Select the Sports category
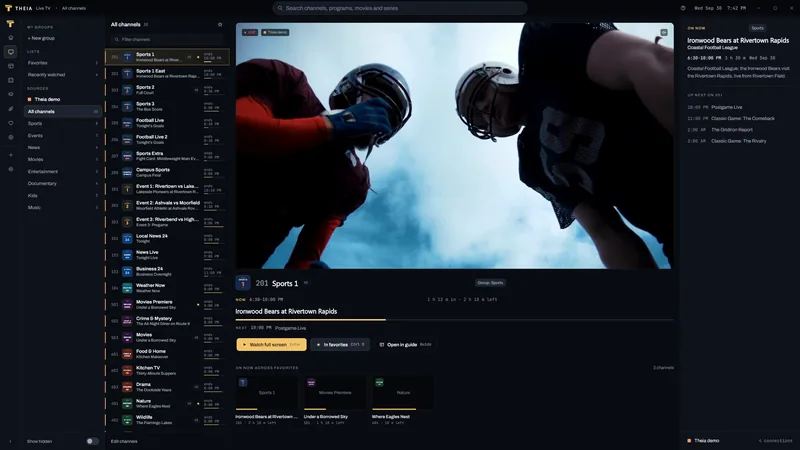Screen dimensions: 800x450 coord(62,123)
